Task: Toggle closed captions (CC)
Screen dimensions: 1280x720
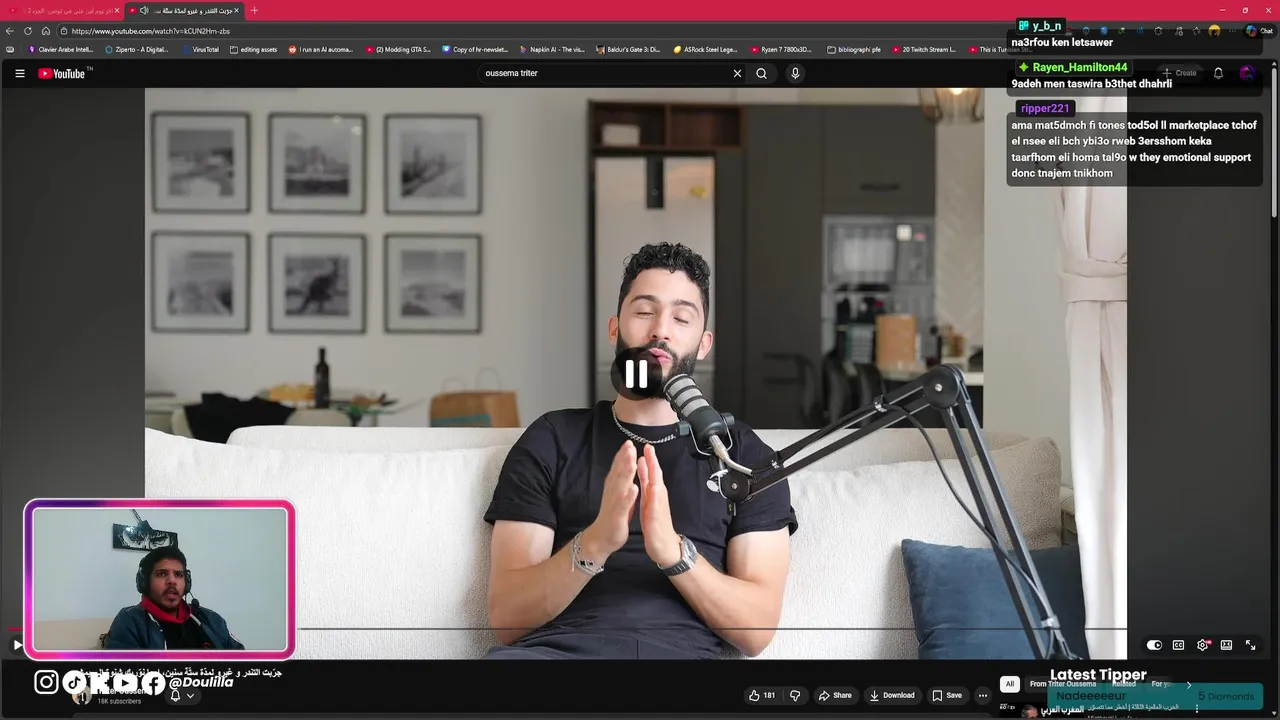Action: coord(1178,645)
